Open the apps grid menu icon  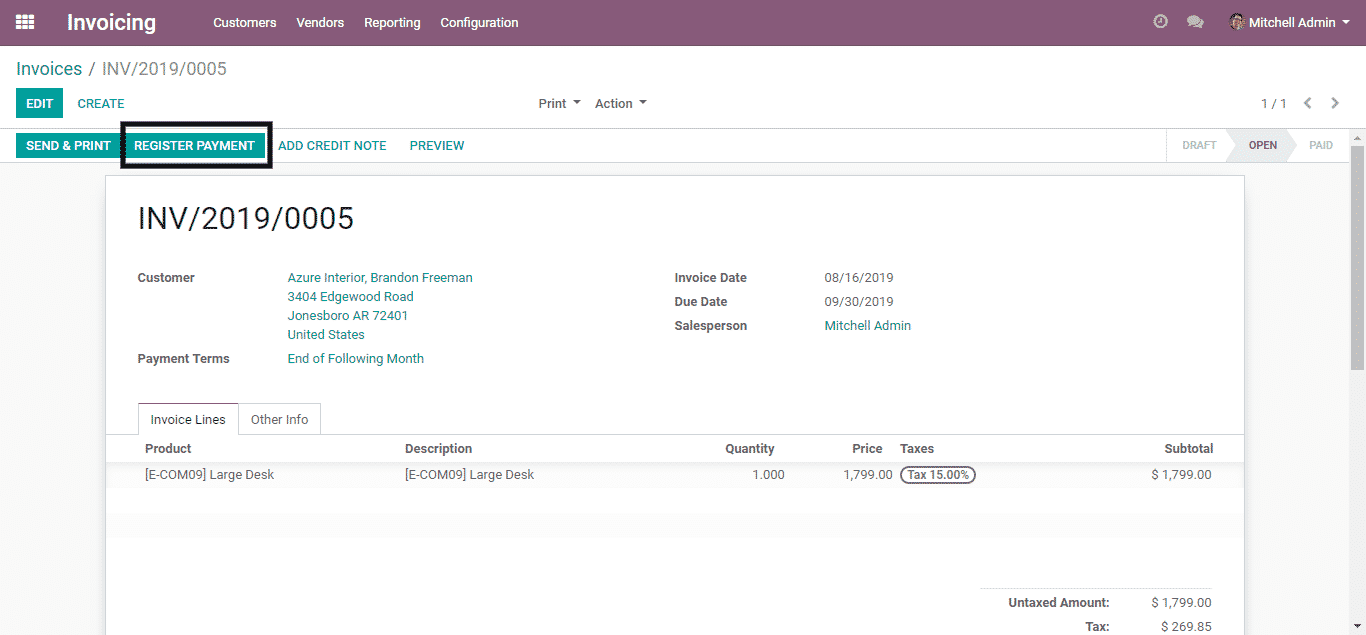point(25,22)
